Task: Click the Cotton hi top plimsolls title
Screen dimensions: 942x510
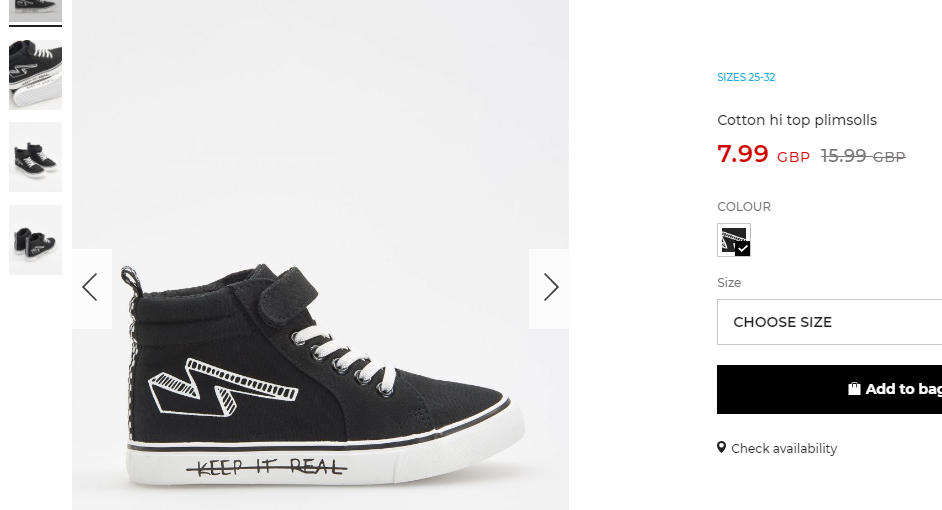Action: coord(797,120)
